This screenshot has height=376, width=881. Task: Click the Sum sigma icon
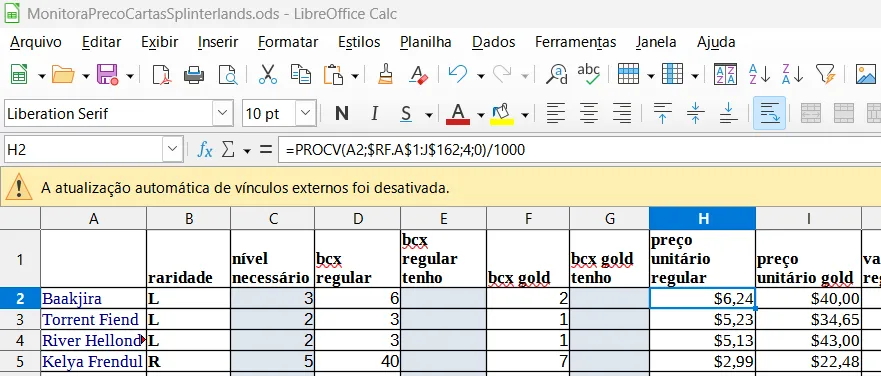tap(228, 150)
